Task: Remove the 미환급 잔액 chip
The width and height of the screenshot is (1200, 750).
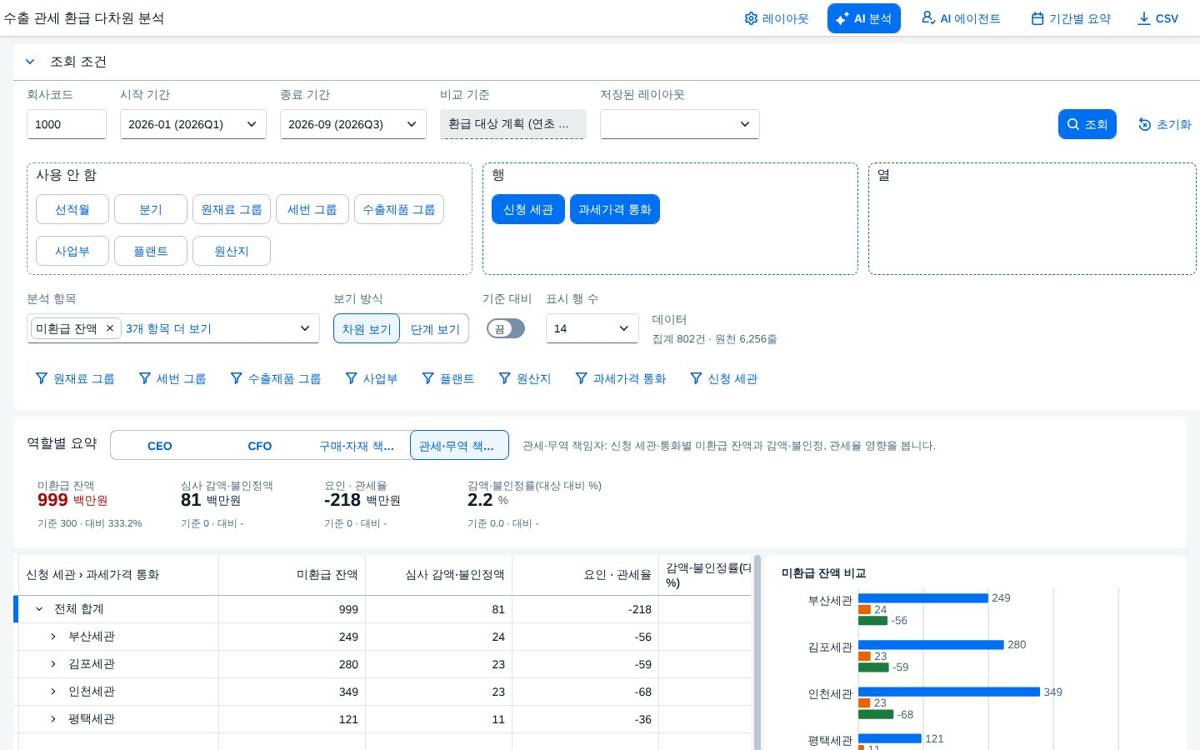Action: [x=111, y=328]
